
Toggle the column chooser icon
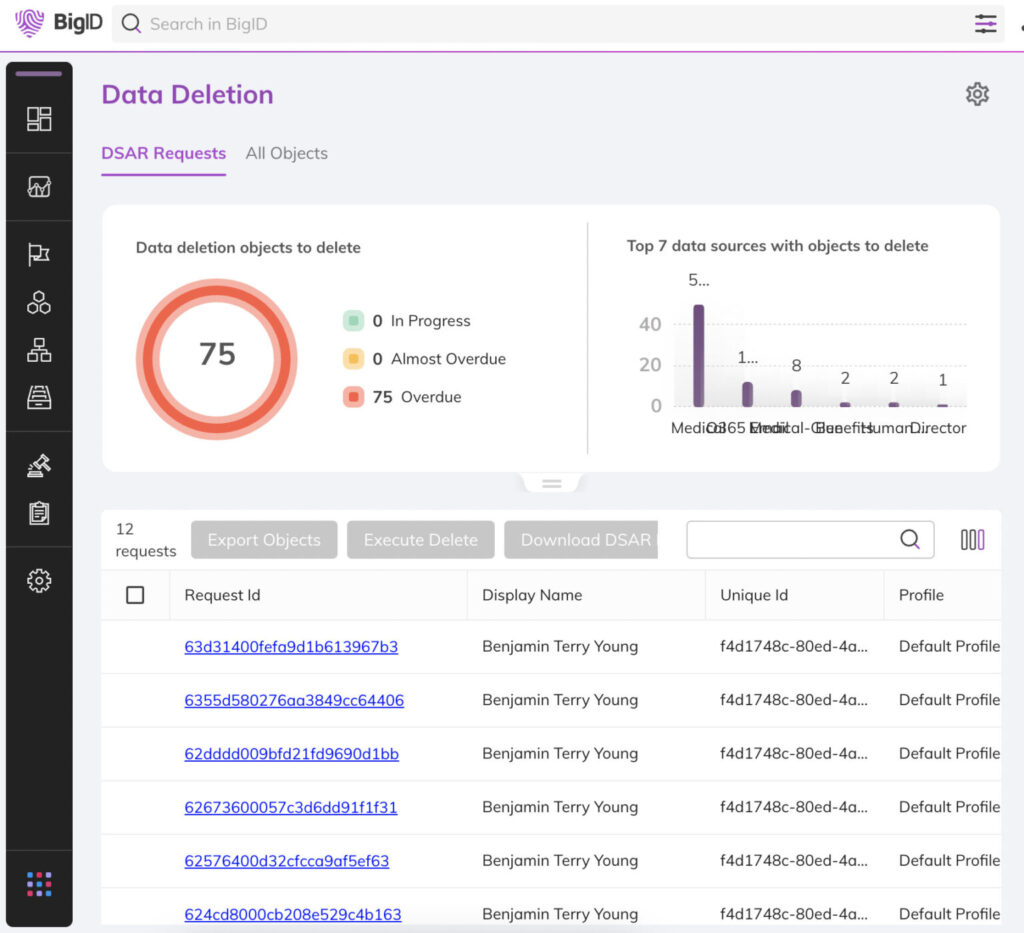click(972, 540)
